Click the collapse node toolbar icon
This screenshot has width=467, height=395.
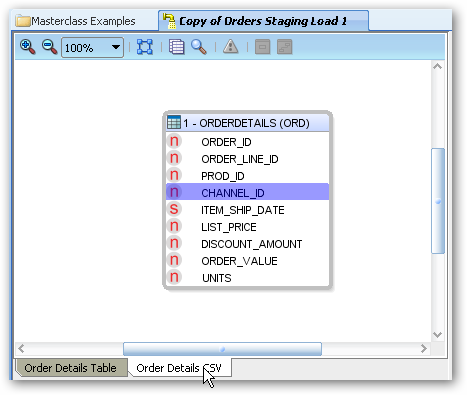click(x=262, y=47)
